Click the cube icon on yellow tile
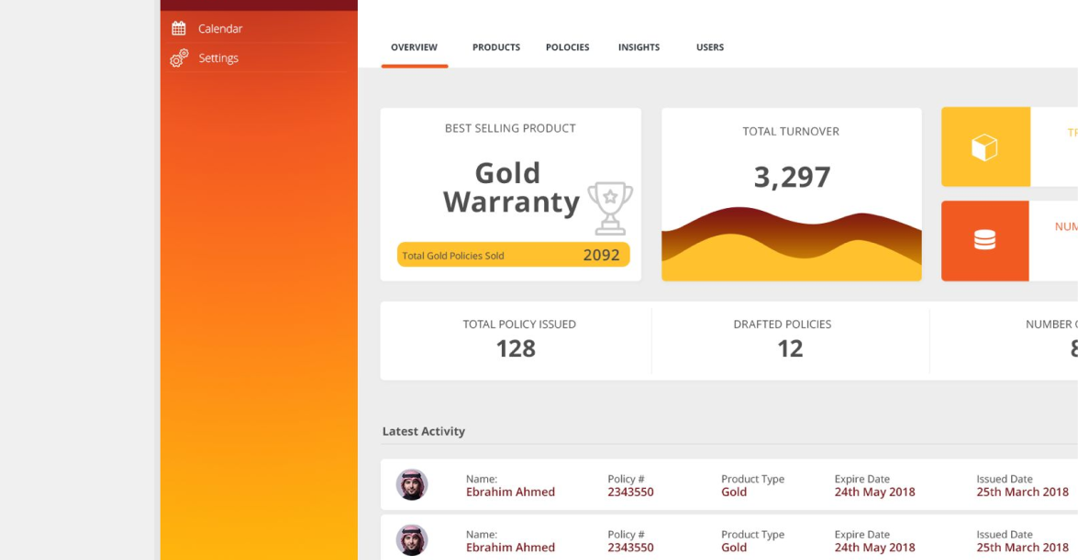Screen dimensions: 1078x560 pos(985,147)
